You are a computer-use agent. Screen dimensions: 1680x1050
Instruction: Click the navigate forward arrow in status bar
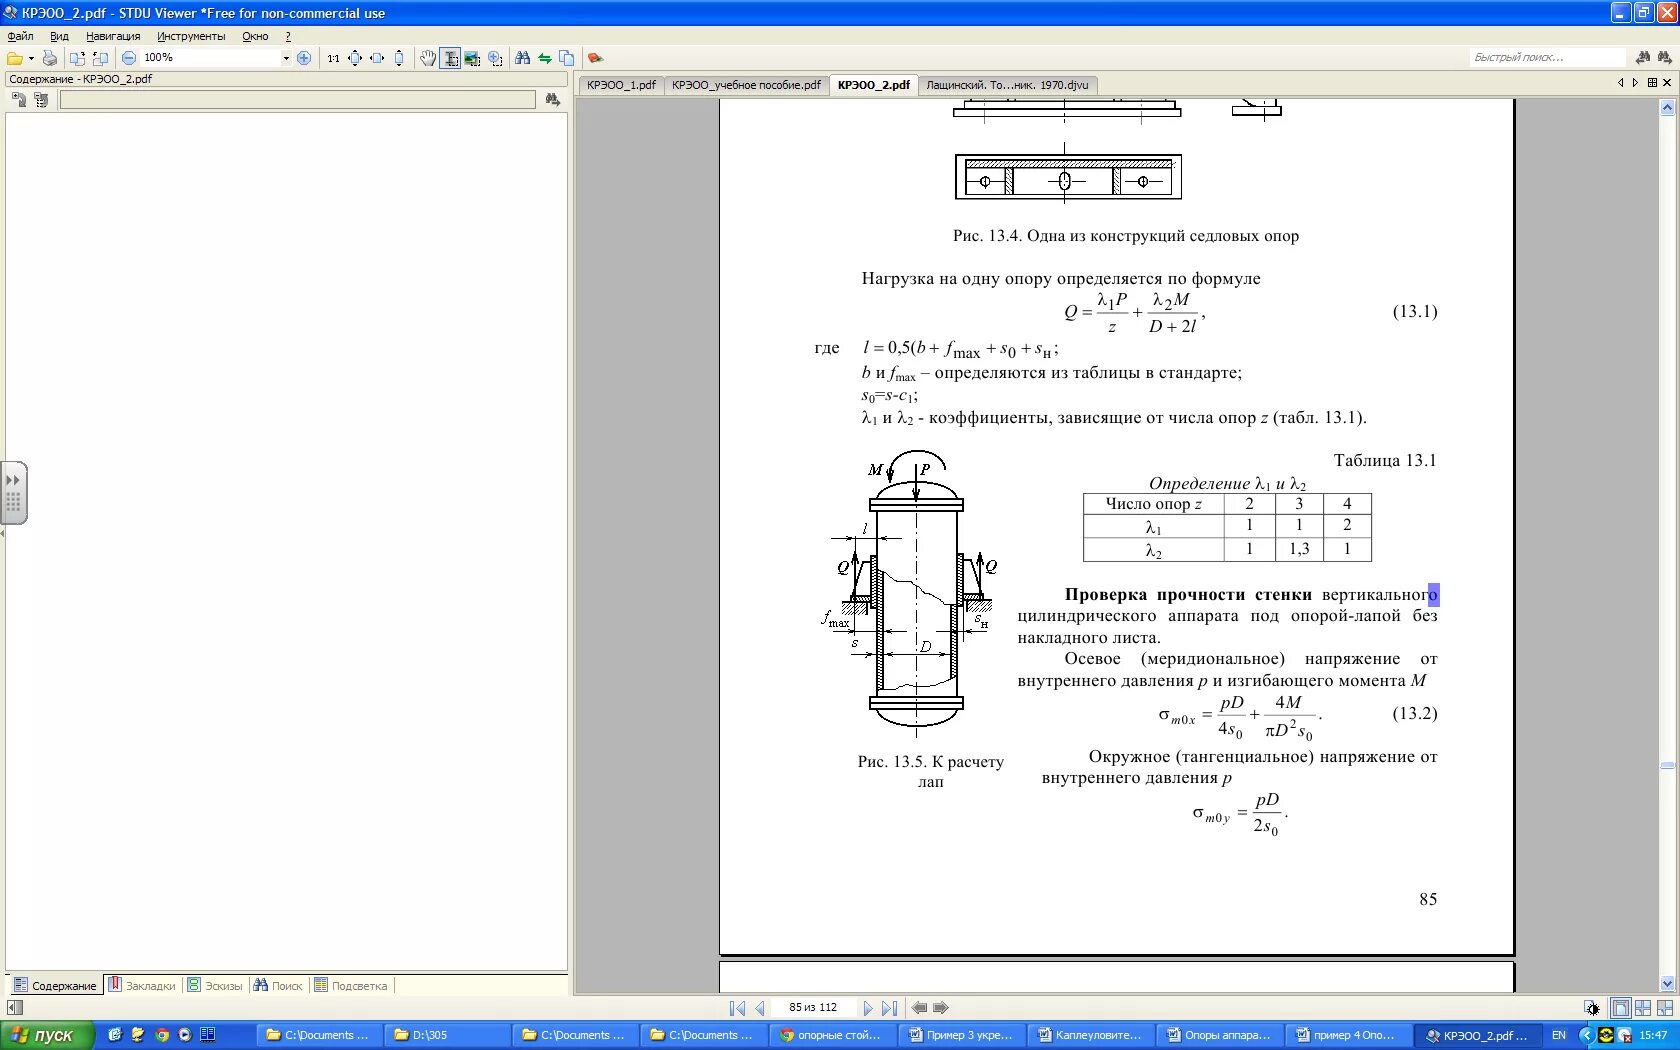tap(941, 1008)
